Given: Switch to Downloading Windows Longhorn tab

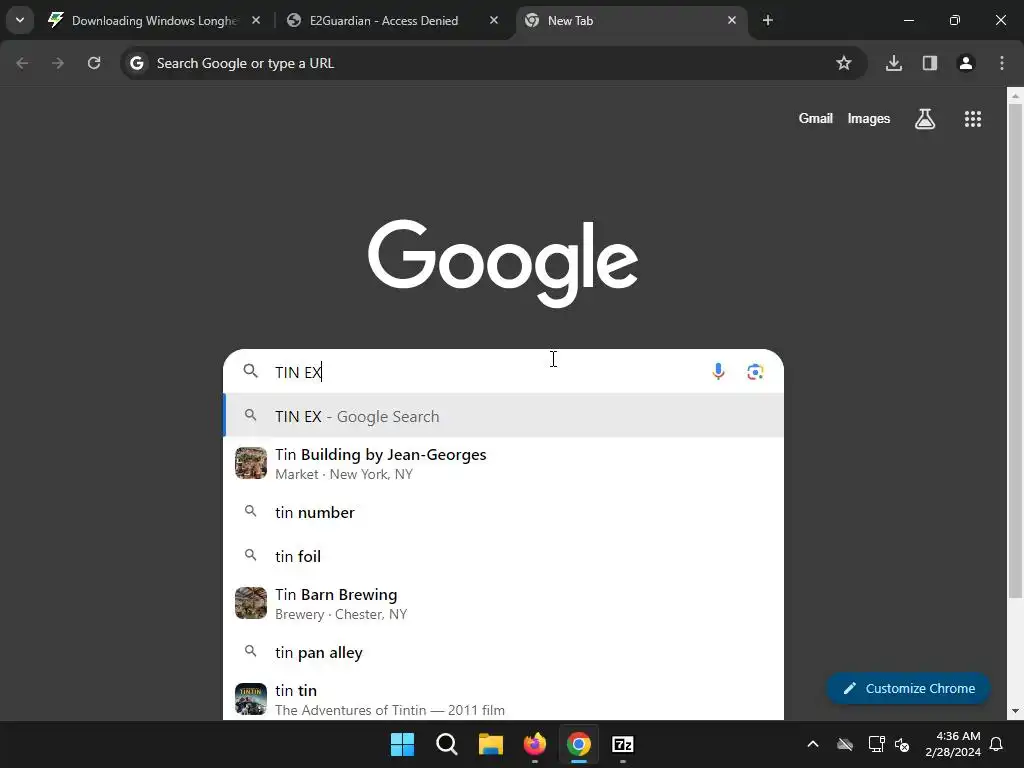Looking at the screenshot, I should point(154,20).
